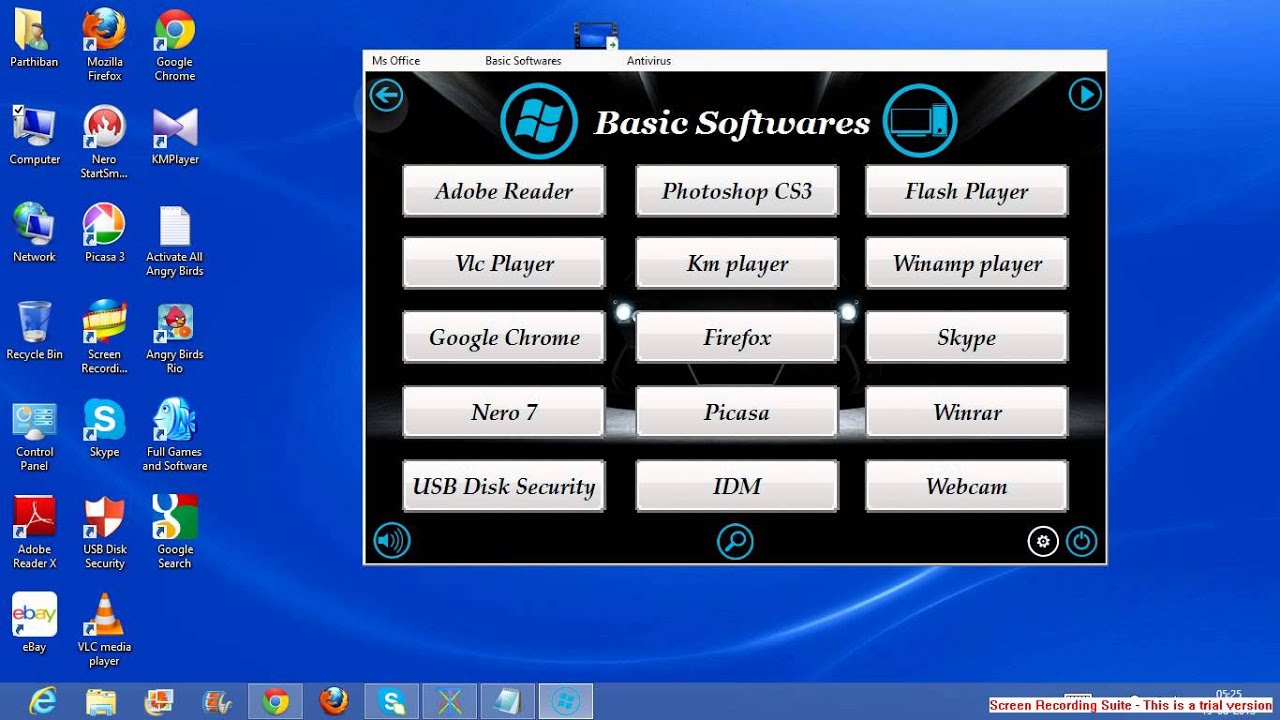Click the Webcam button
The image size is (1280, 720).
pyautogui.click(x=967, y=486)
